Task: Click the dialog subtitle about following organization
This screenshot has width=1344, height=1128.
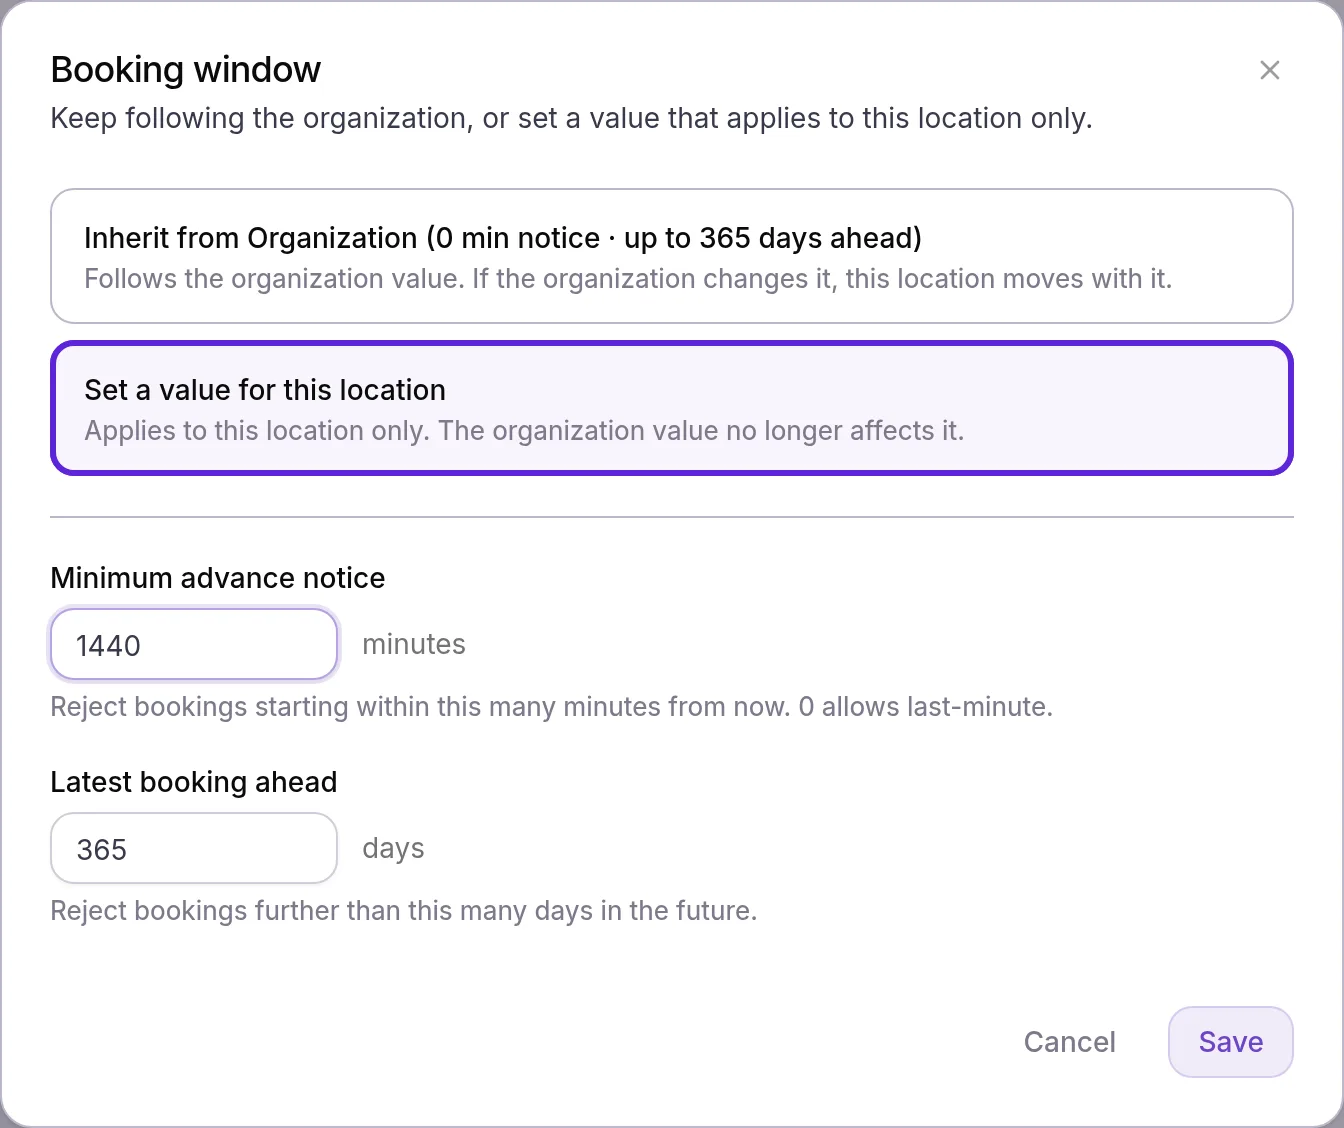Action: coord(572,118)
